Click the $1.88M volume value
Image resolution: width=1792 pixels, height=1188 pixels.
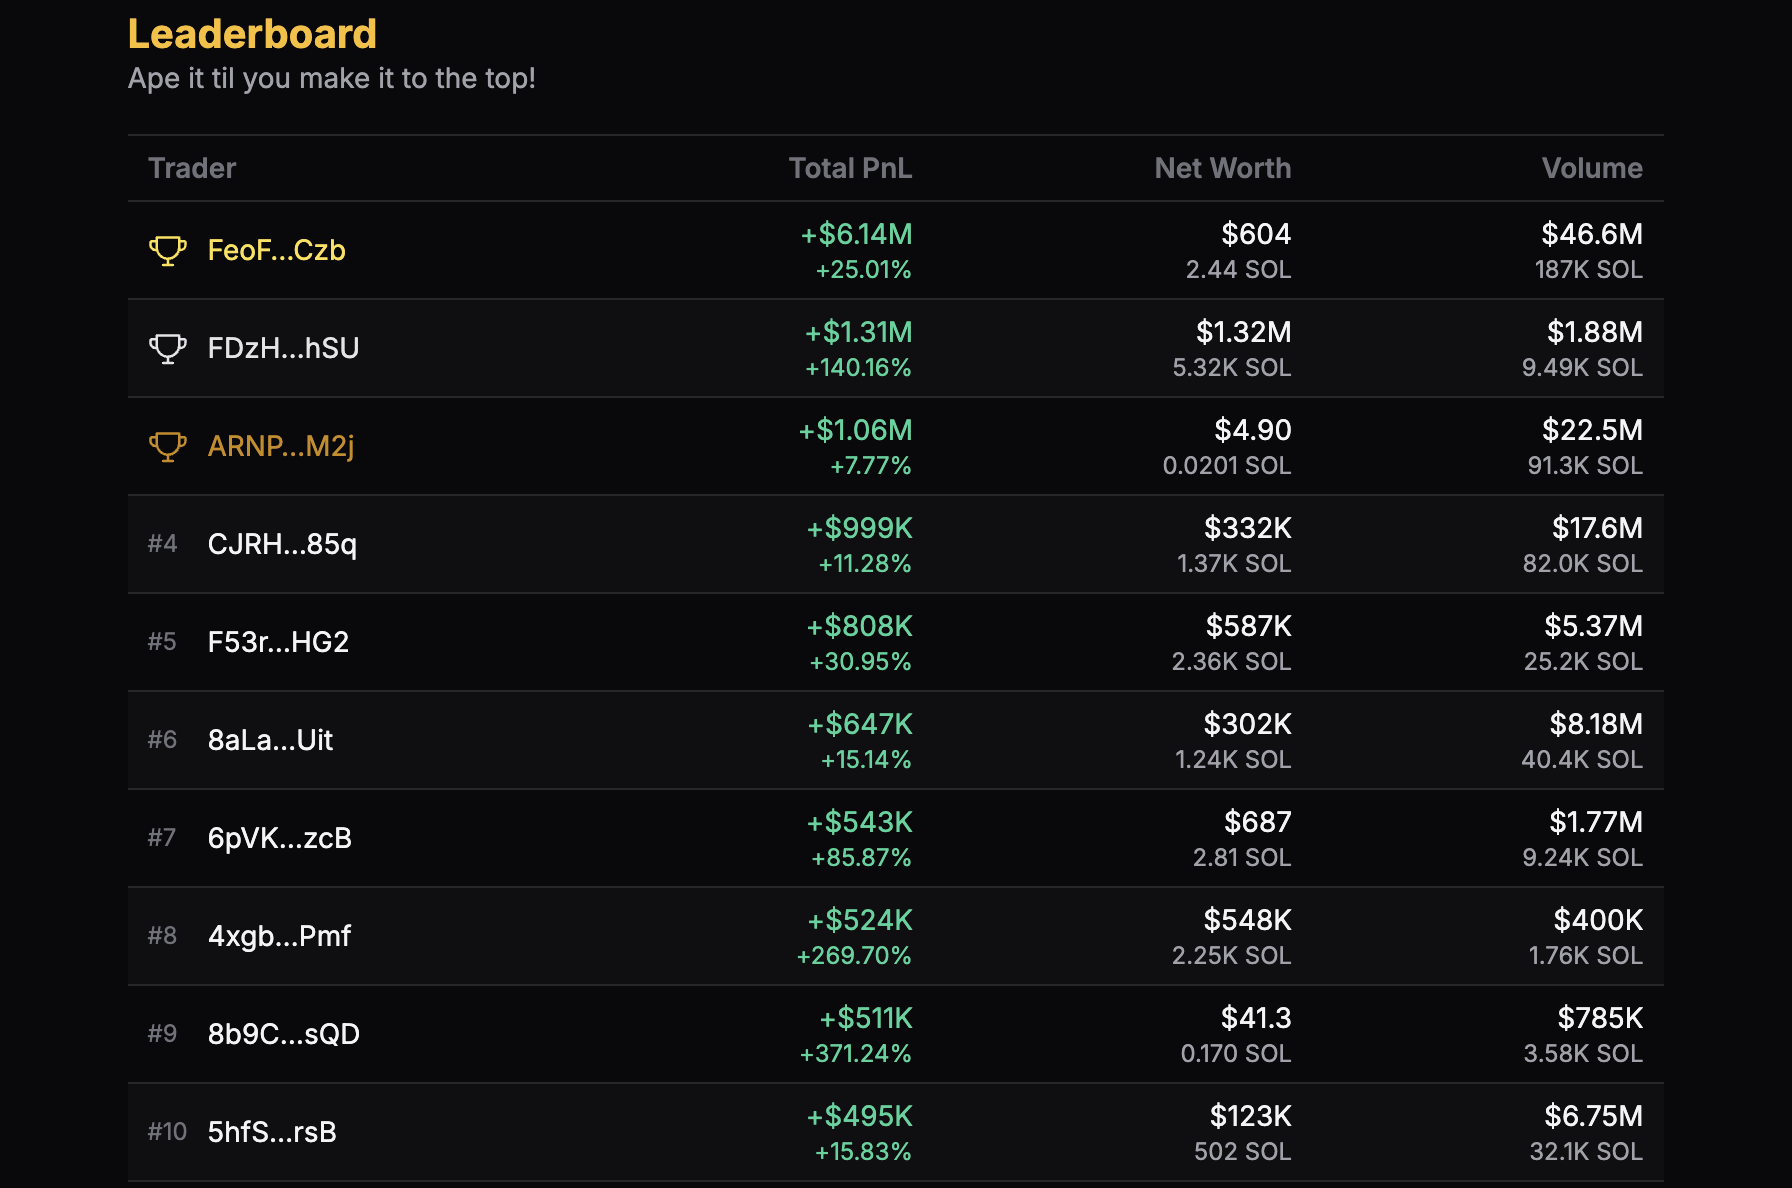click(x=1595, y=332)
